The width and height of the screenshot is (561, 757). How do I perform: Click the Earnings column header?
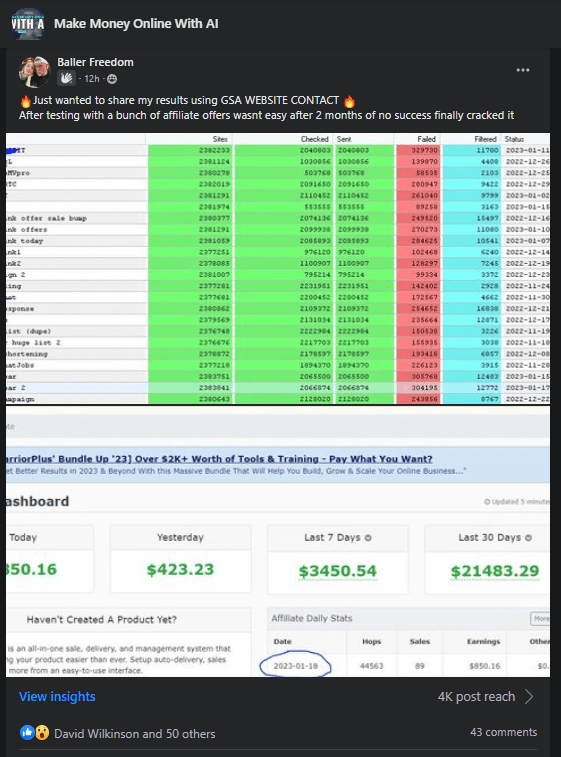483,642
